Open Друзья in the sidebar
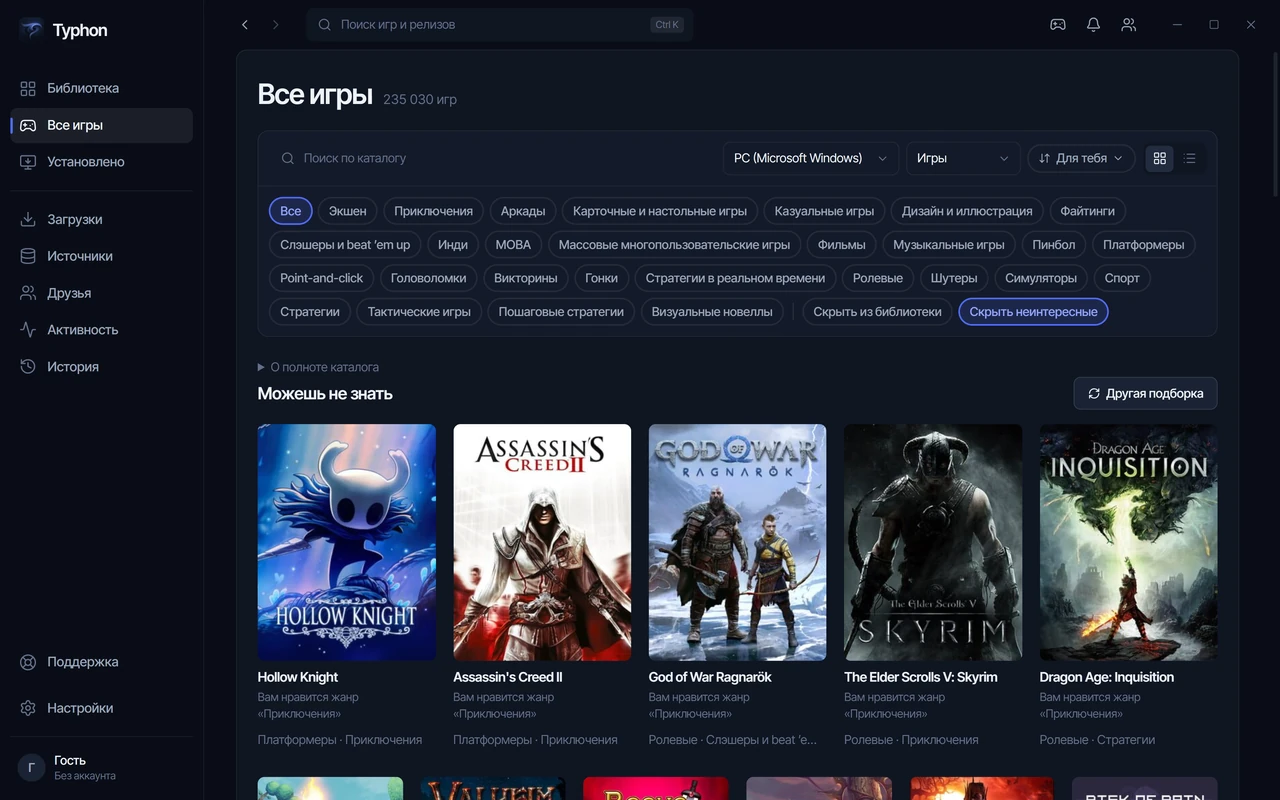This screenshot has height=800, width=1280. 101,293
